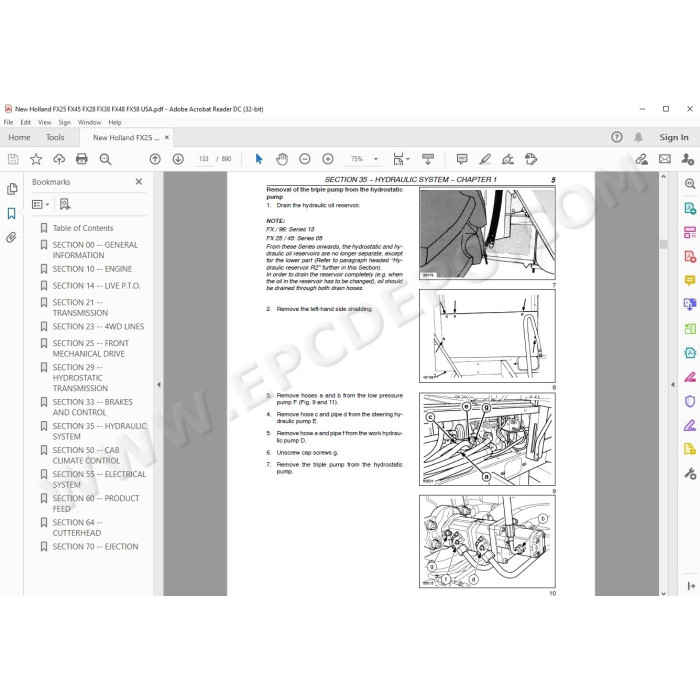Toggle the Bookmarks panel sidebar icon

[12, 213]
